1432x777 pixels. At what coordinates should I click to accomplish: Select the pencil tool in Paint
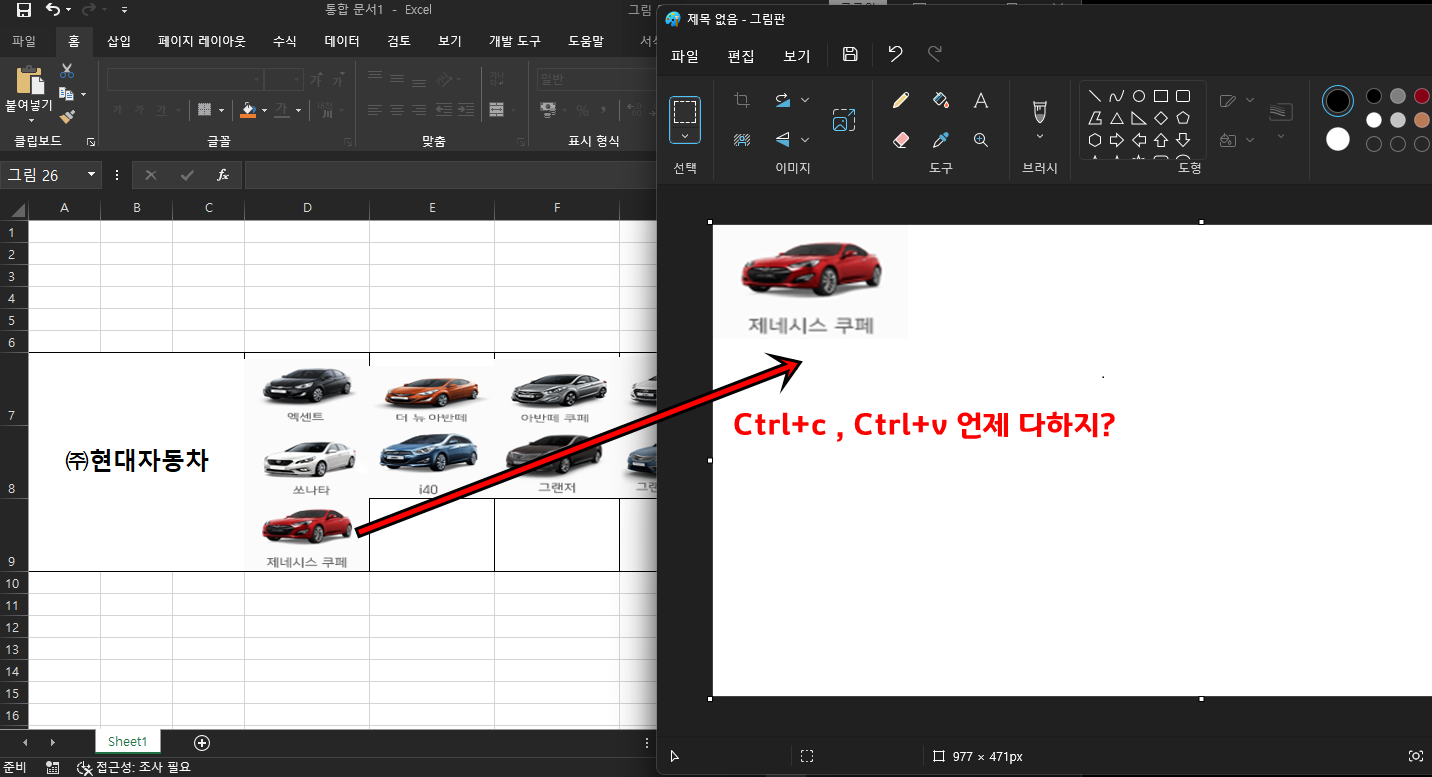click(900, 100)
